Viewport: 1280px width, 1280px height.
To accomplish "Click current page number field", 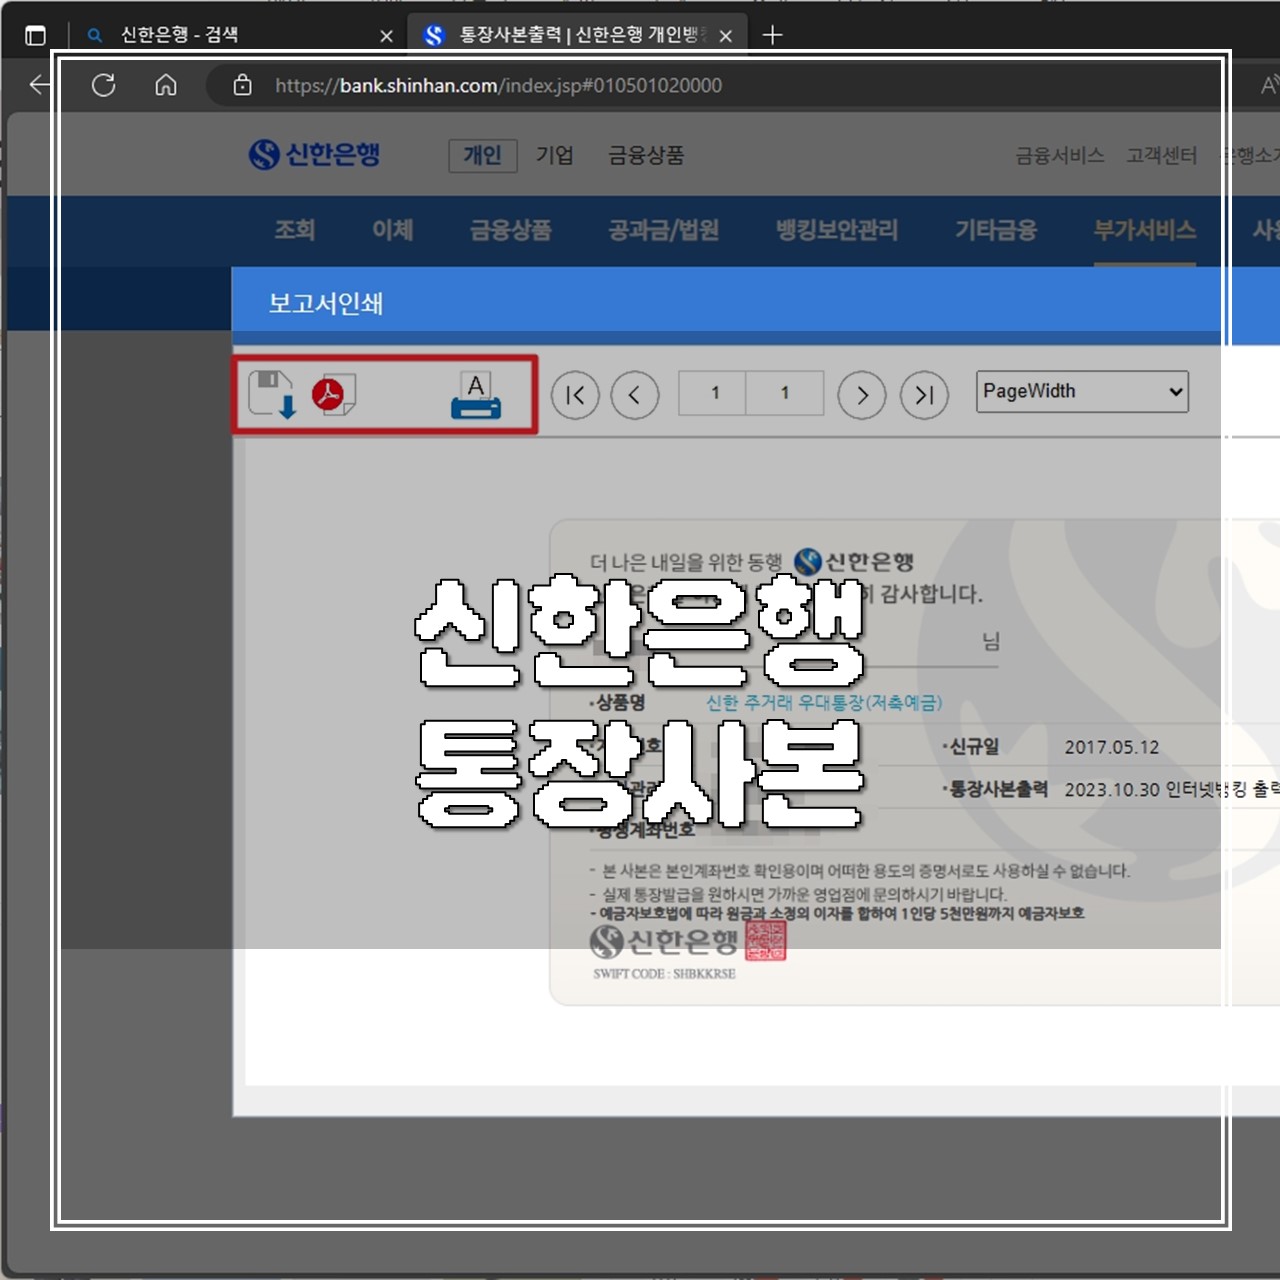I will click(713, 393).
